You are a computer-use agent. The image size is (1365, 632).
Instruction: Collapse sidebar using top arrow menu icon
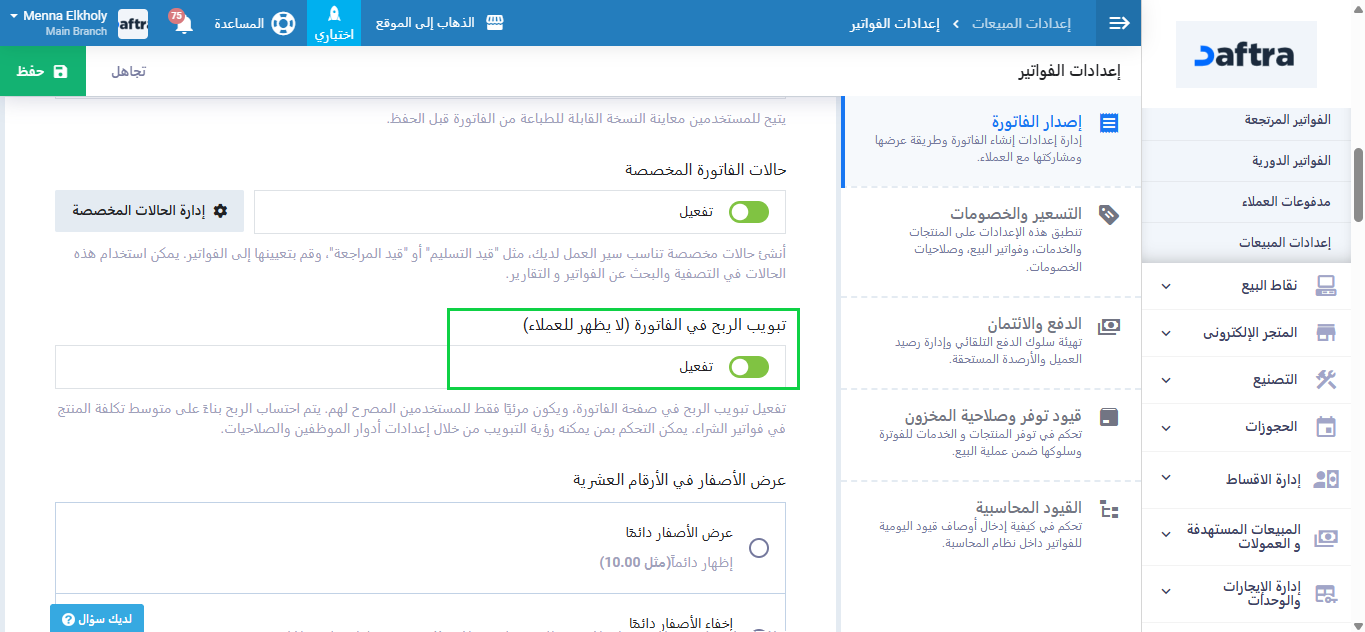point(1119,23)
